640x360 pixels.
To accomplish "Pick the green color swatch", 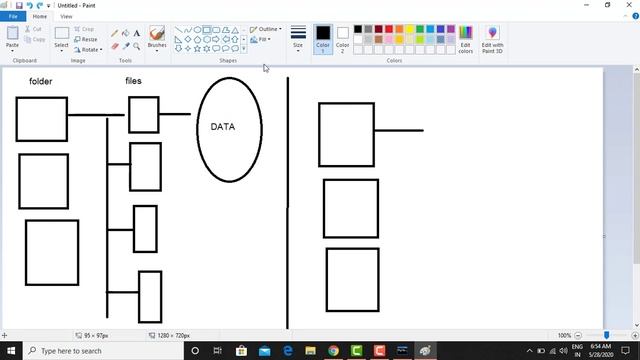I will pyautogui.click(x=420, y=29).
